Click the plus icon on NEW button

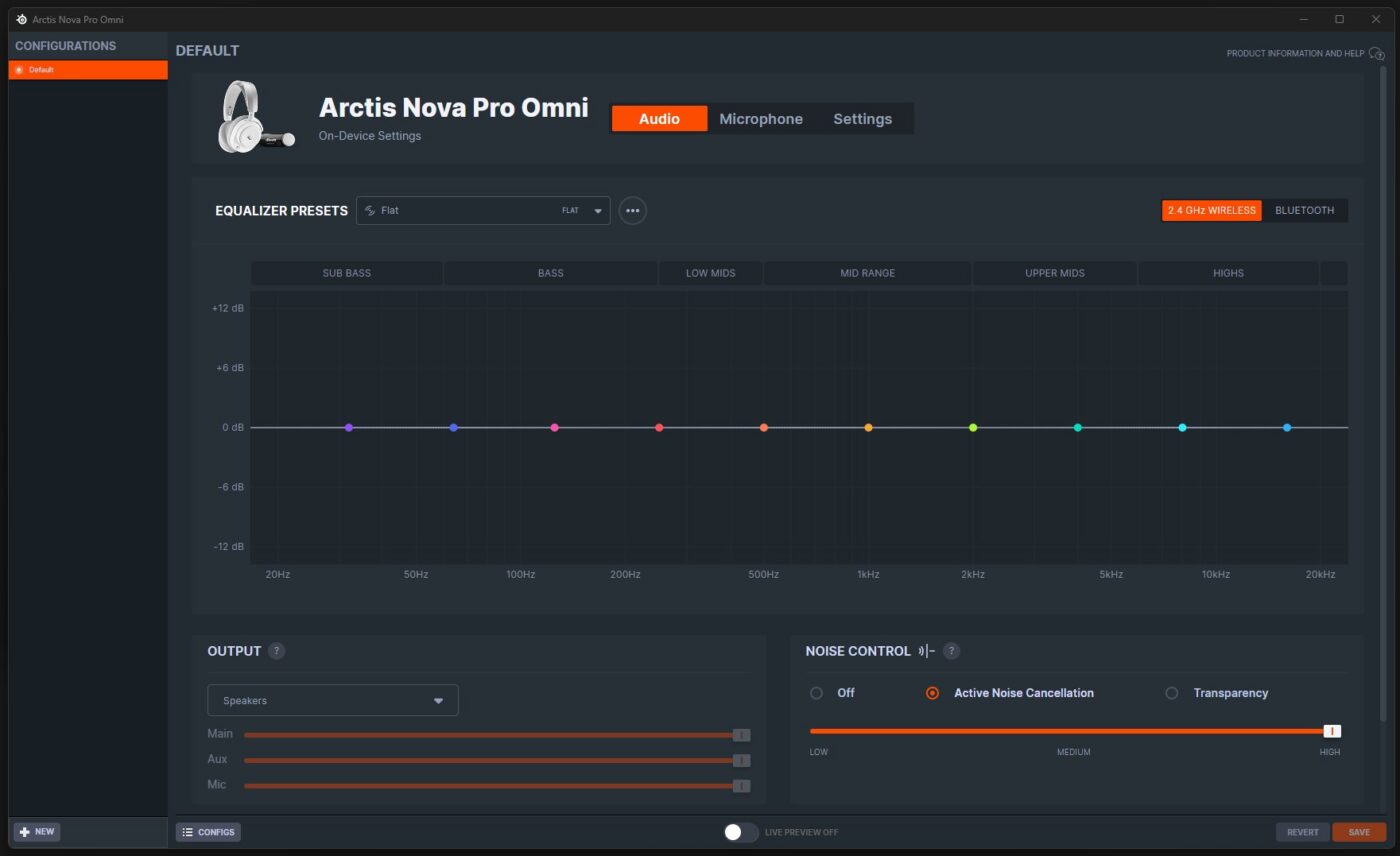25,832
